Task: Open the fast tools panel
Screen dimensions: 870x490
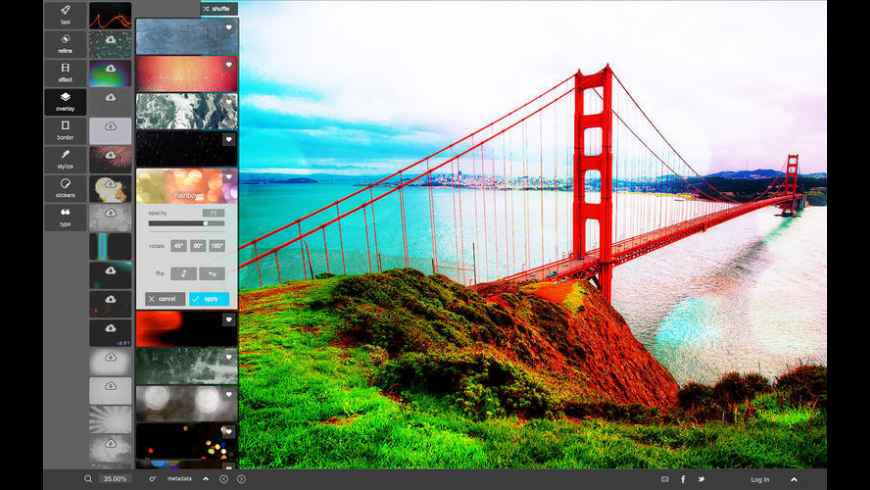Action: pyautogui.click(x=65, y=15)
